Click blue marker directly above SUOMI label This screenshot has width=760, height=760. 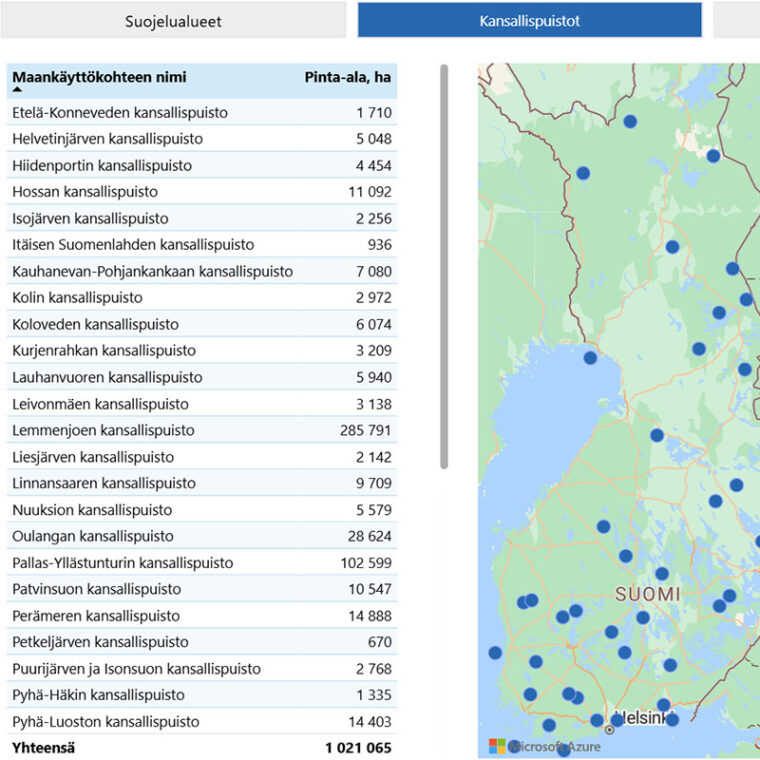coord(662,574)
